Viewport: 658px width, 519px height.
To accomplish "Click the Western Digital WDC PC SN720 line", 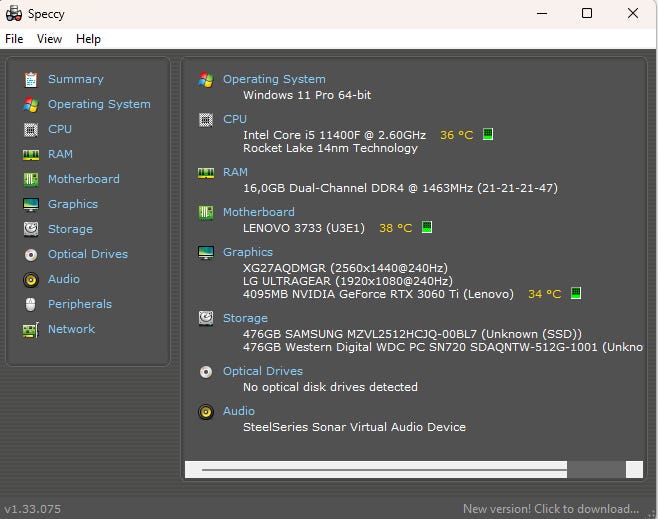I will click(x=443, y=347).
